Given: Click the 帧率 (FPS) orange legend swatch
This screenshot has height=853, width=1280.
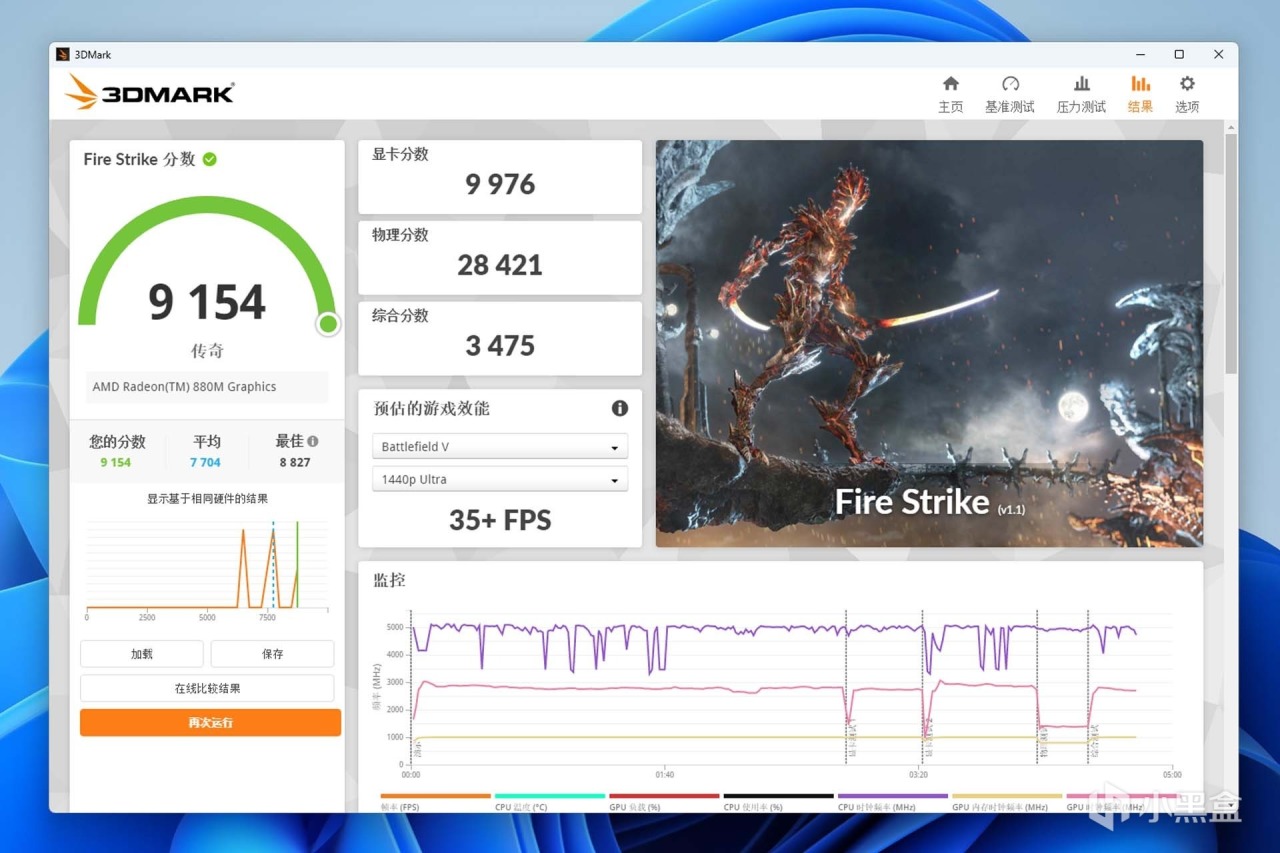Looking at the screenshot, I should [x=436, y=796].
